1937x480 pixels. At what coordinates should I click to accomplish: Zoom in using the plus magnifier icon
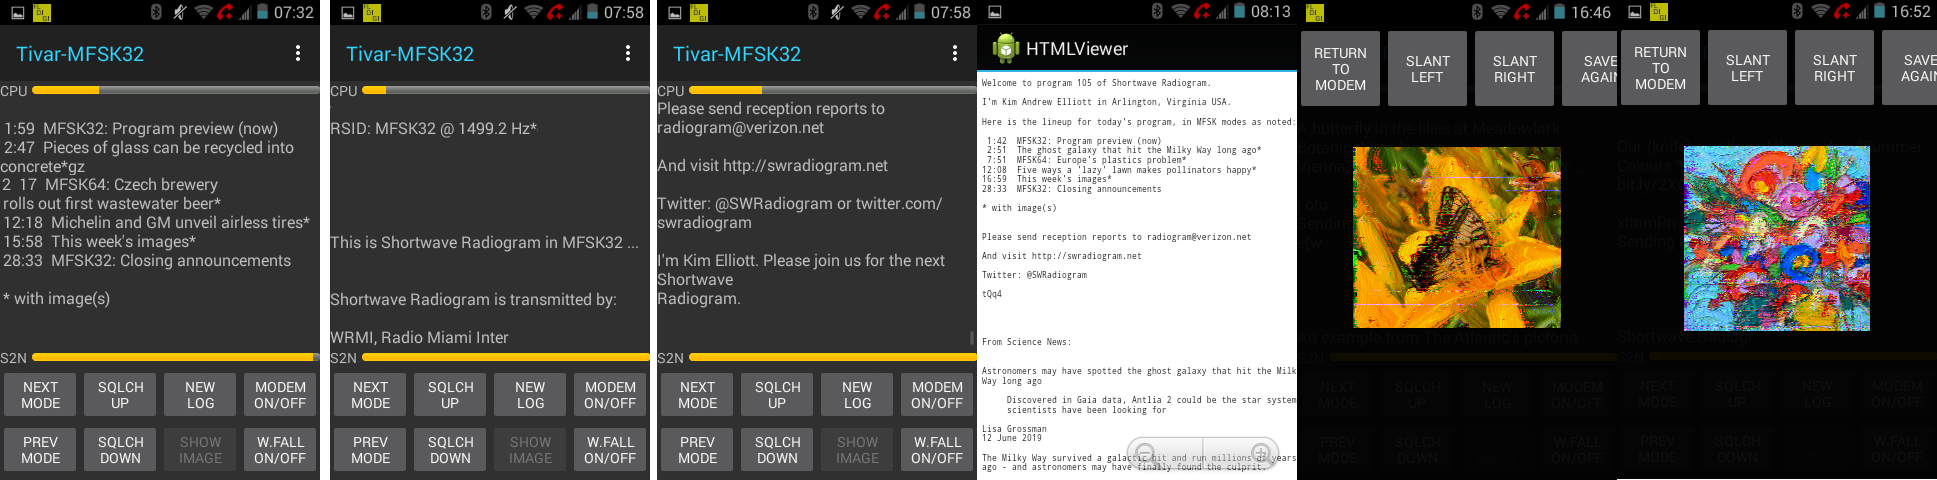pyautogui.click(x=1262, y=453)
